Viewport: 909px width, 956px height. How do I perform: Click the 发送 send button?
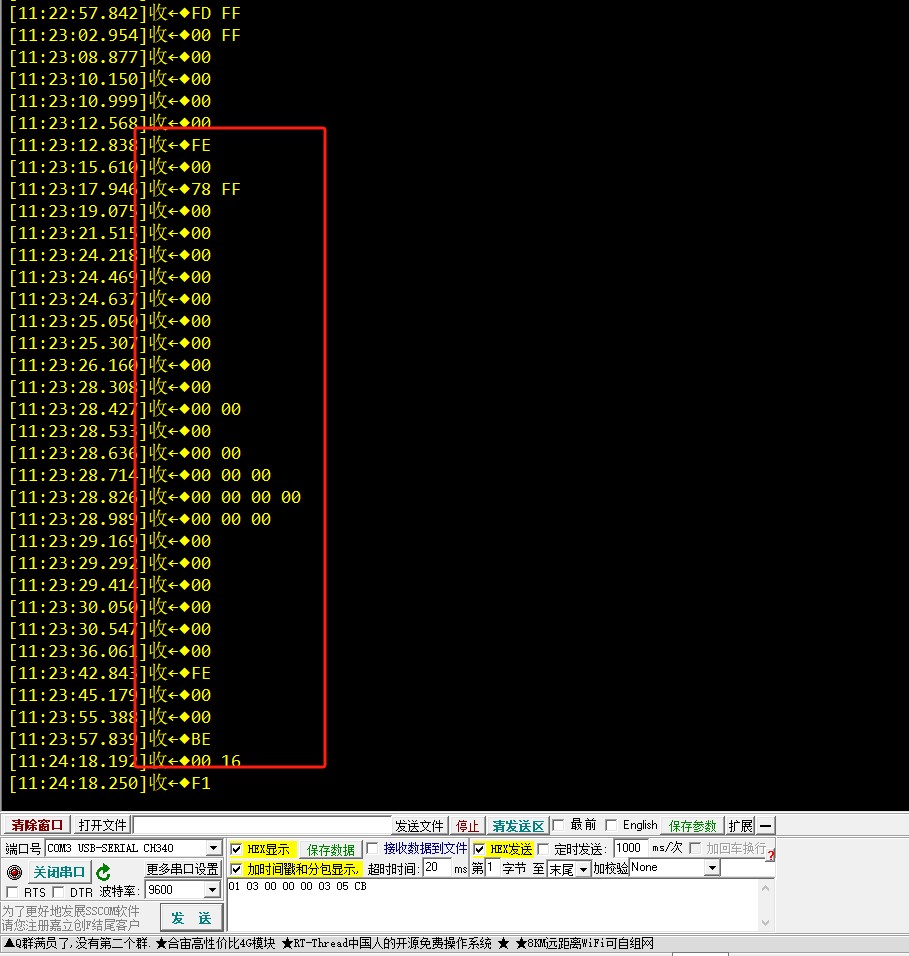pos(191,918)
